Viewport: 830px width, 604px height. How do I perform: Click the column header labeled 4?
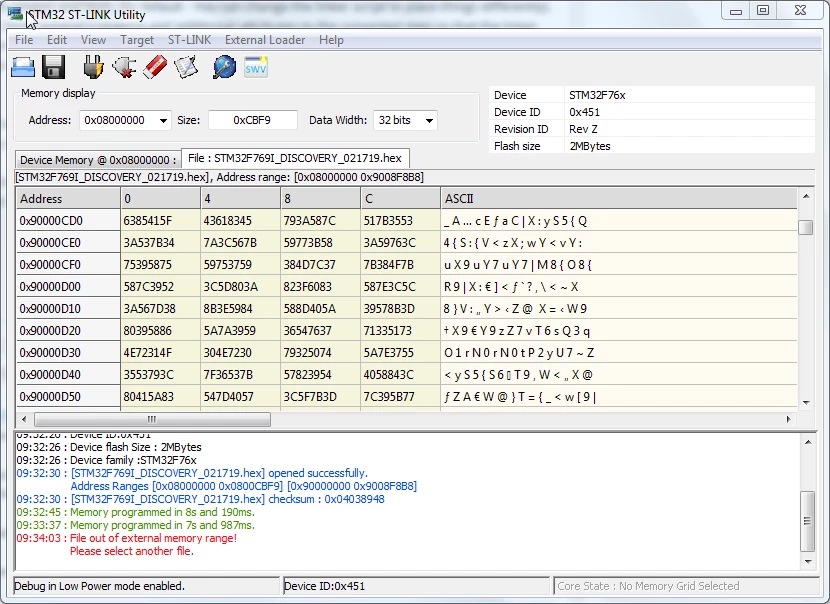click(x=240, y=199)
